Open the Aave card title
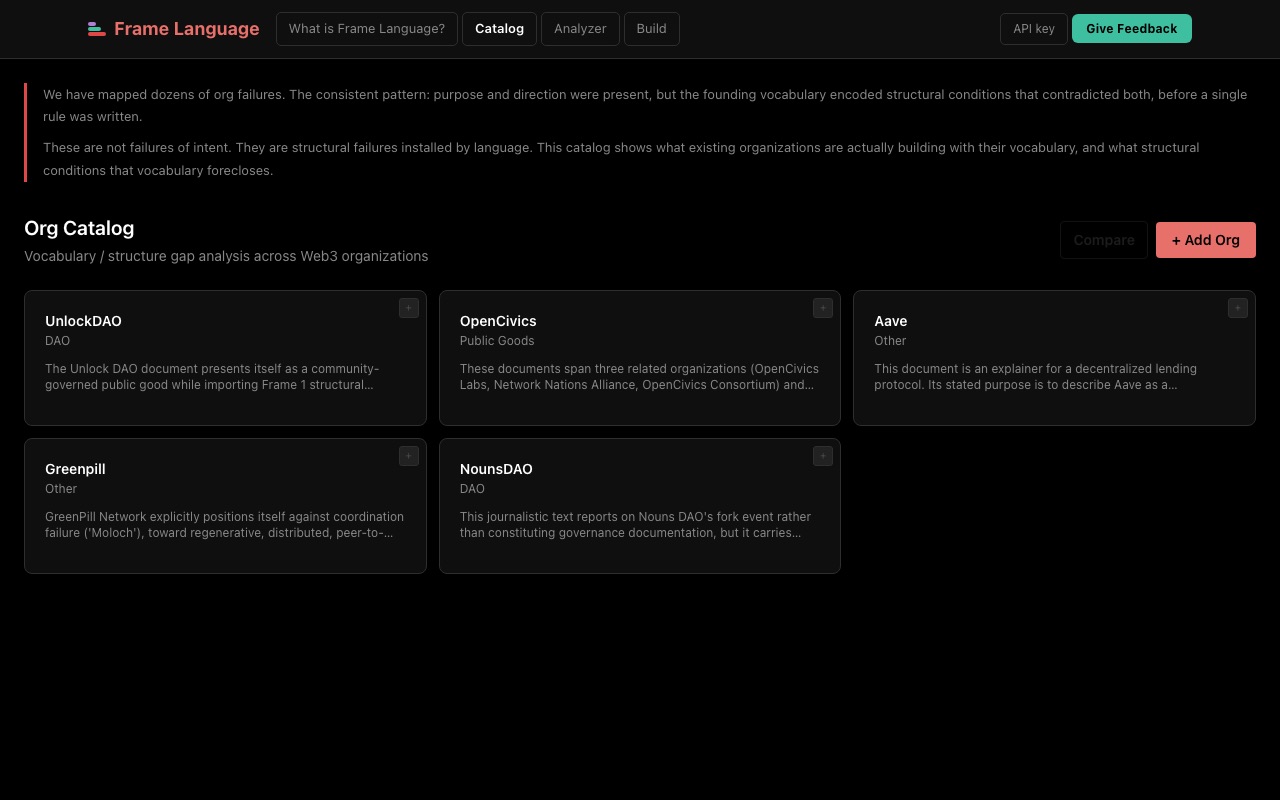1280x800 pixels. coord(891,321)
